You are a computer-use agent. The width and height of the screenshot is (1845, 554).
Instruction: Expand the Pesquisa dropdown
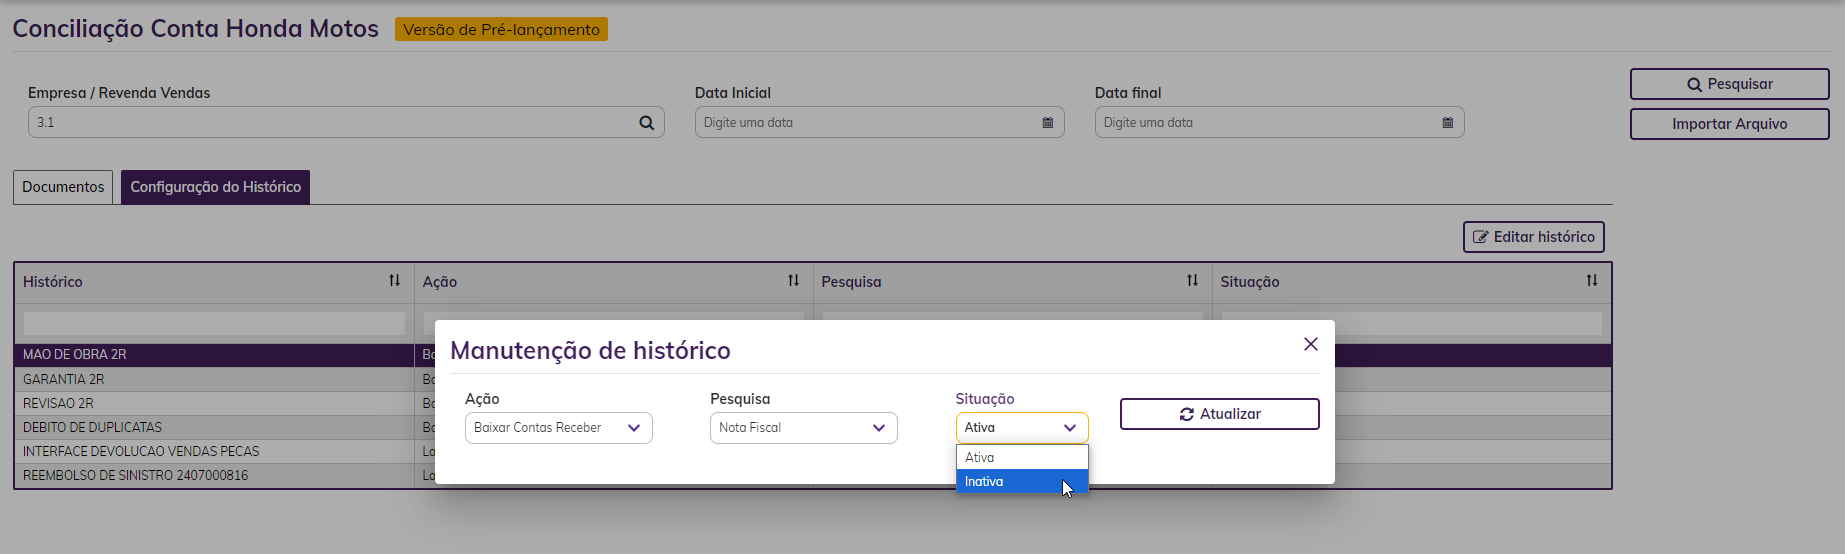pyautogui.click(x=803, y=428)
